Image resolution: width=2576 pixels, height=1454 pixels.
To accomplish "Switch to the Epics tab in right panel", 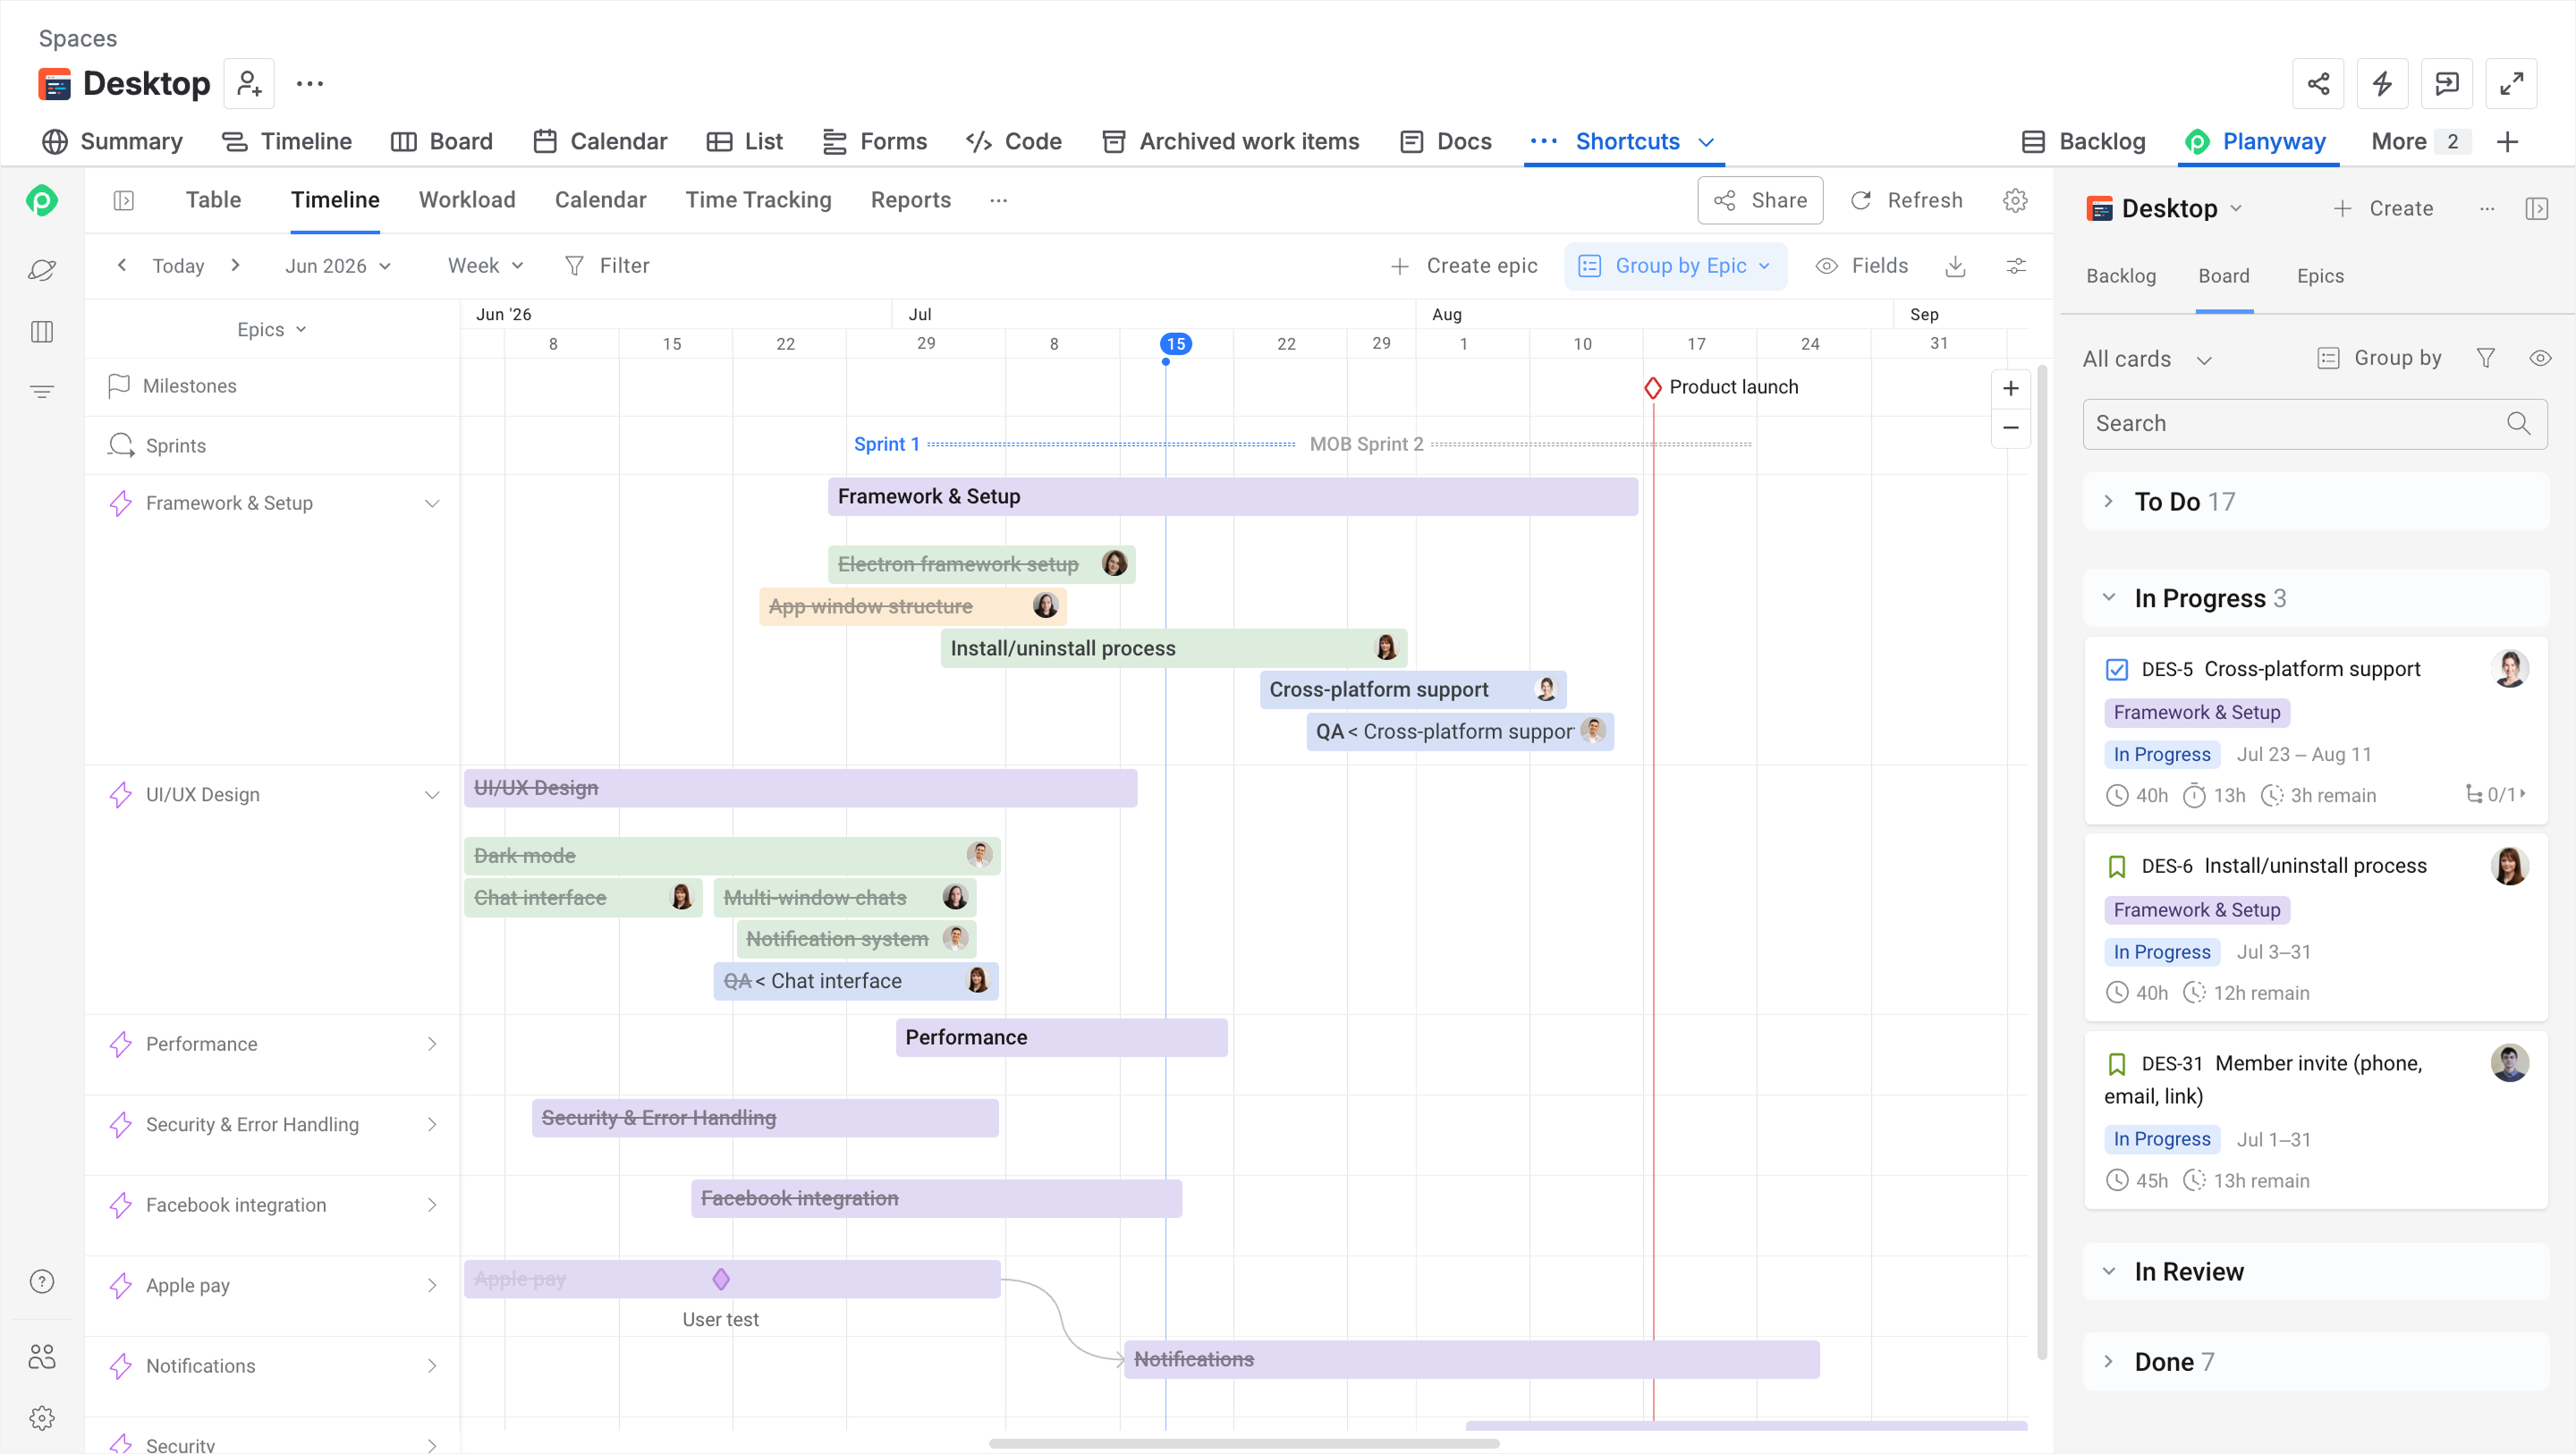I will click(2319, 276).
